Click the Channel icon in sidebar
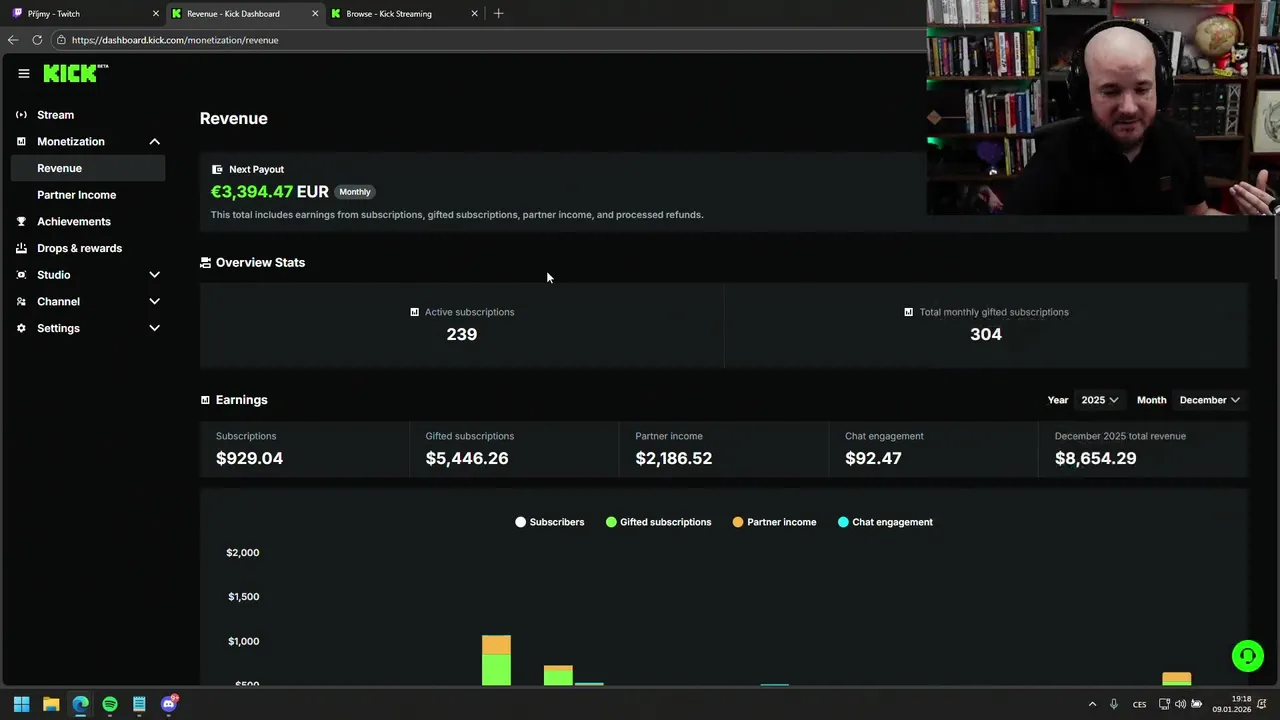Image resolution: width=1280 pixels, height=720 pixels. [x=21, y=302]
